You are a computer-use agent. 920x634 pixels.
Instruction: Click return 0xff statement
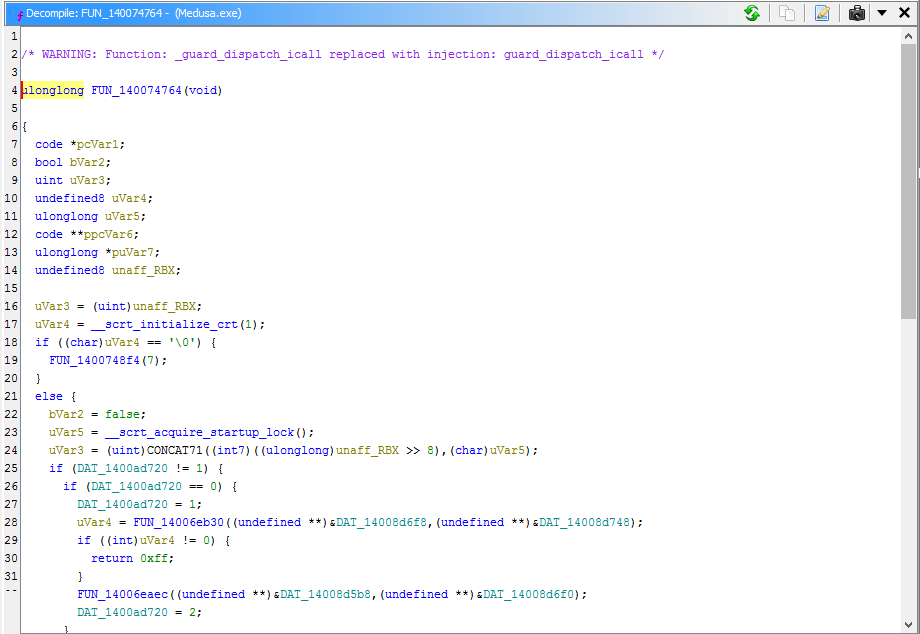pos(132,558)
